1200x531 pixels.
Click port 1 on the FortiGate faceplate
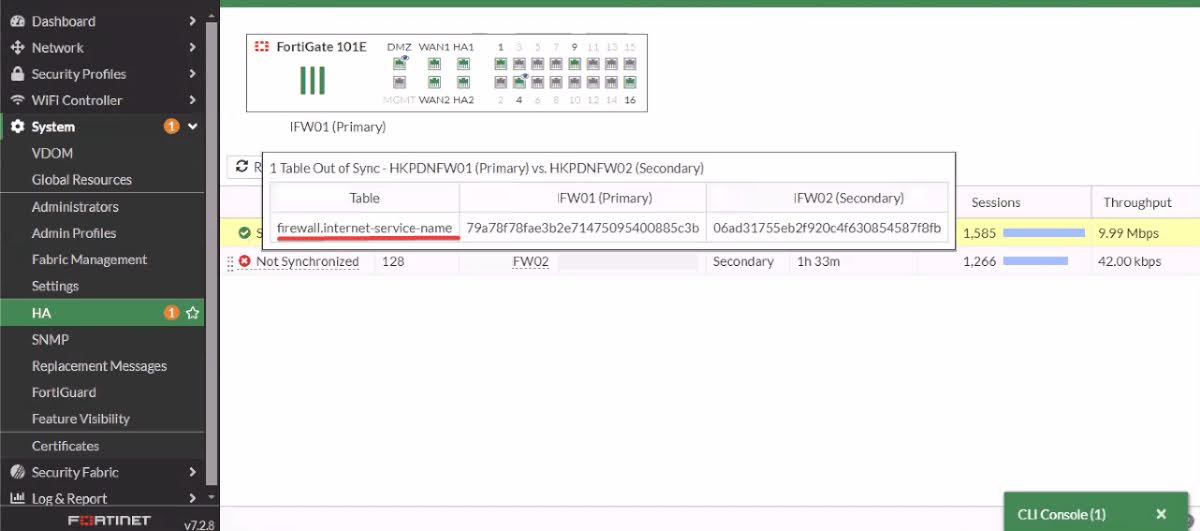pos(500,64)
